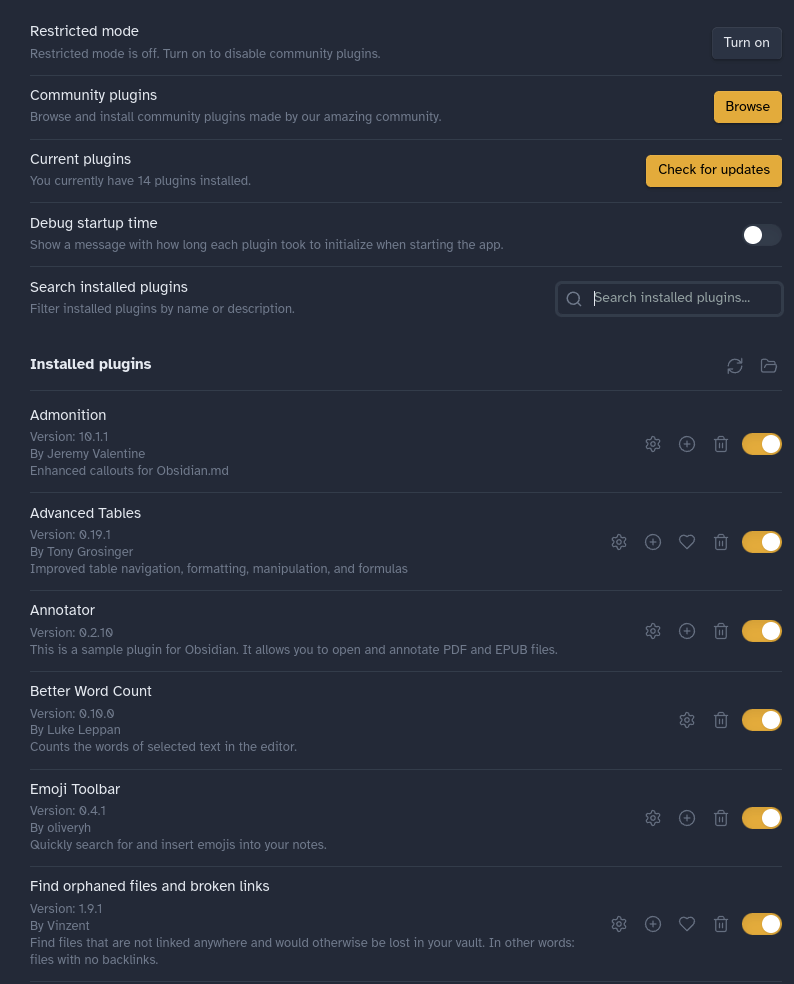Disable the Admonition plugin toggle

pos(761,444)
